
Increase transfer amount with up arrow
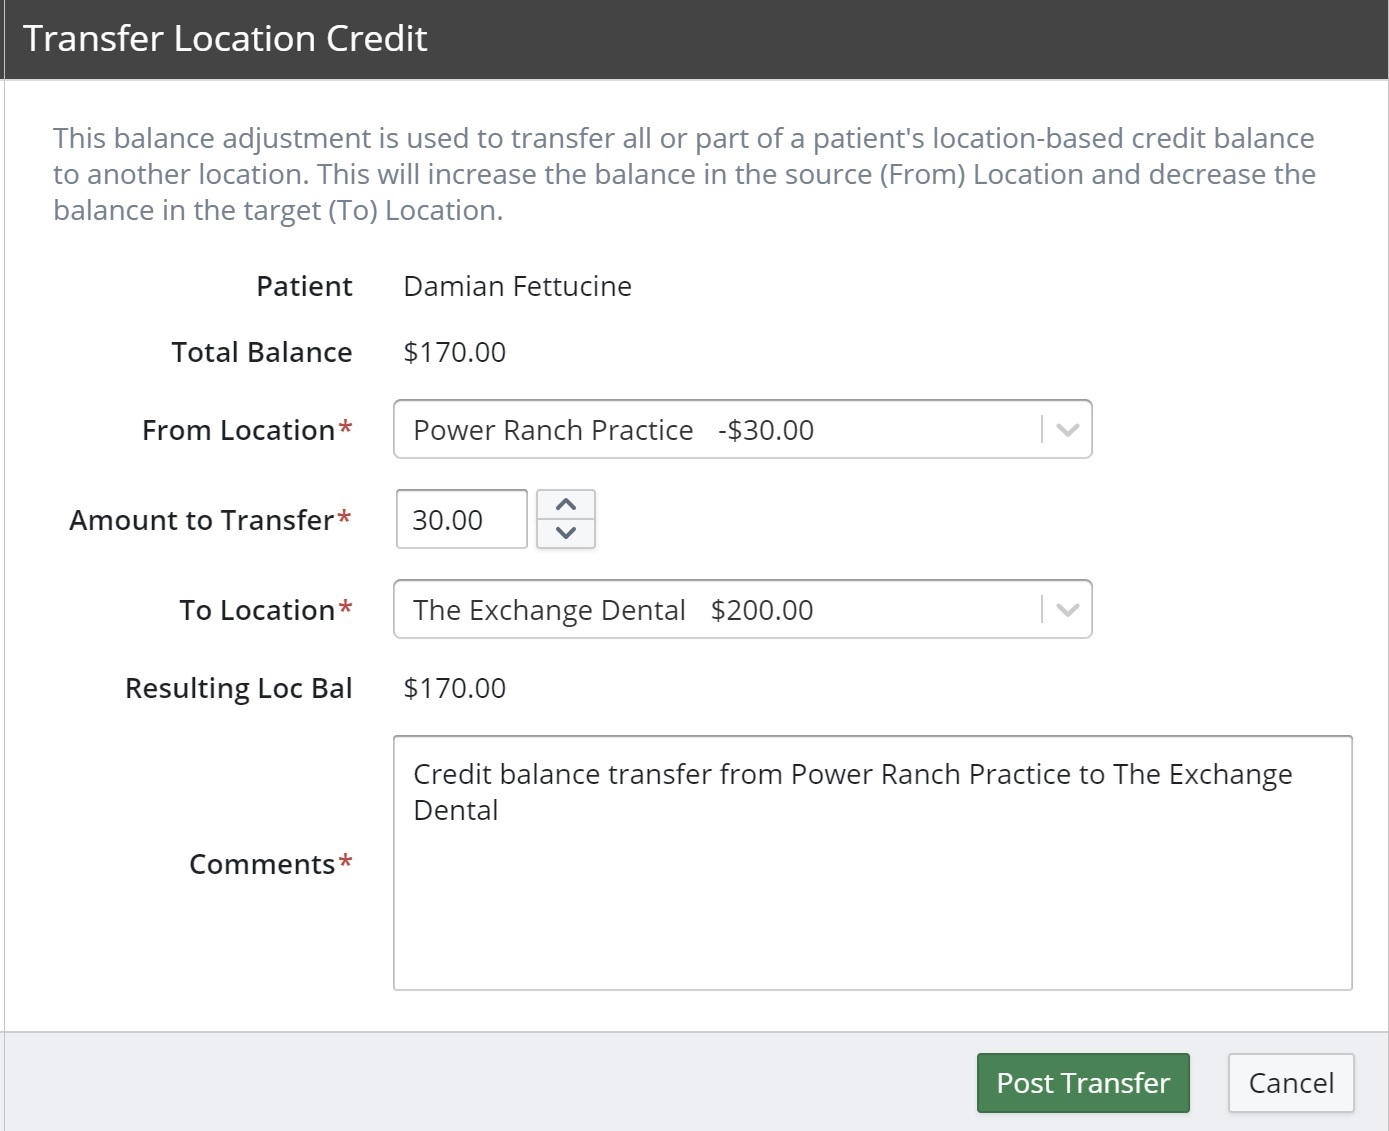tap(566, 505)
